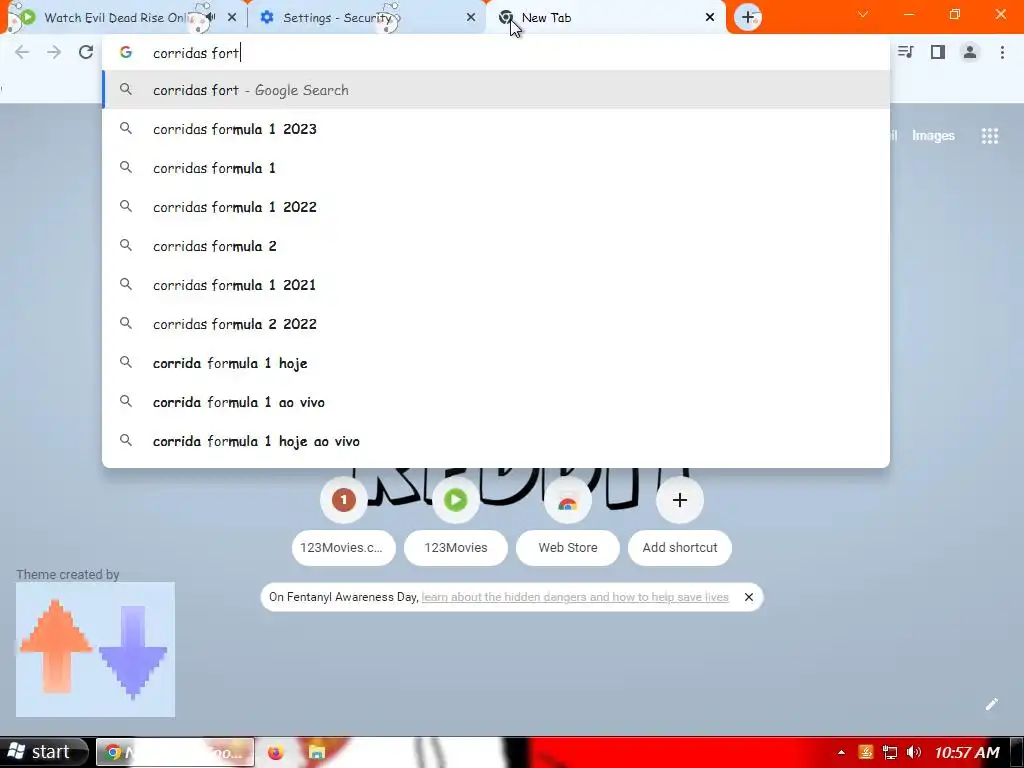Viewport: 1024px width, 768px height.
Task: Open the green 123Movies shortcut icon
Action: coord(455,500)
